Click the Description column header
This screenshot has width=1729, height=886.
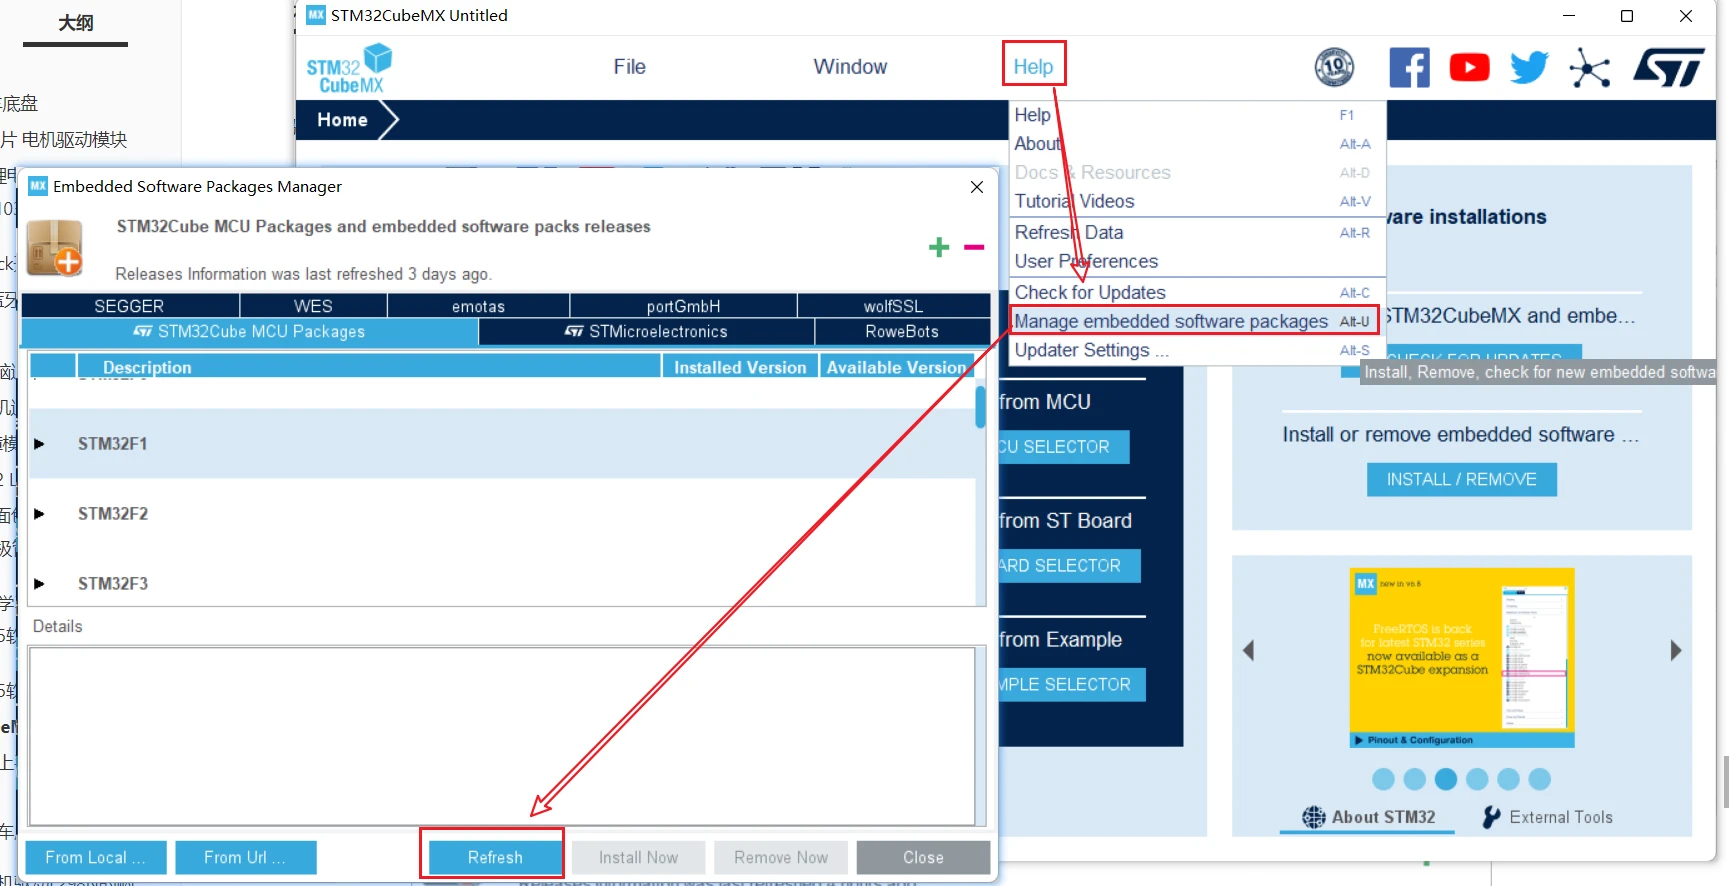pyautogui.click(x=368, y=367)
